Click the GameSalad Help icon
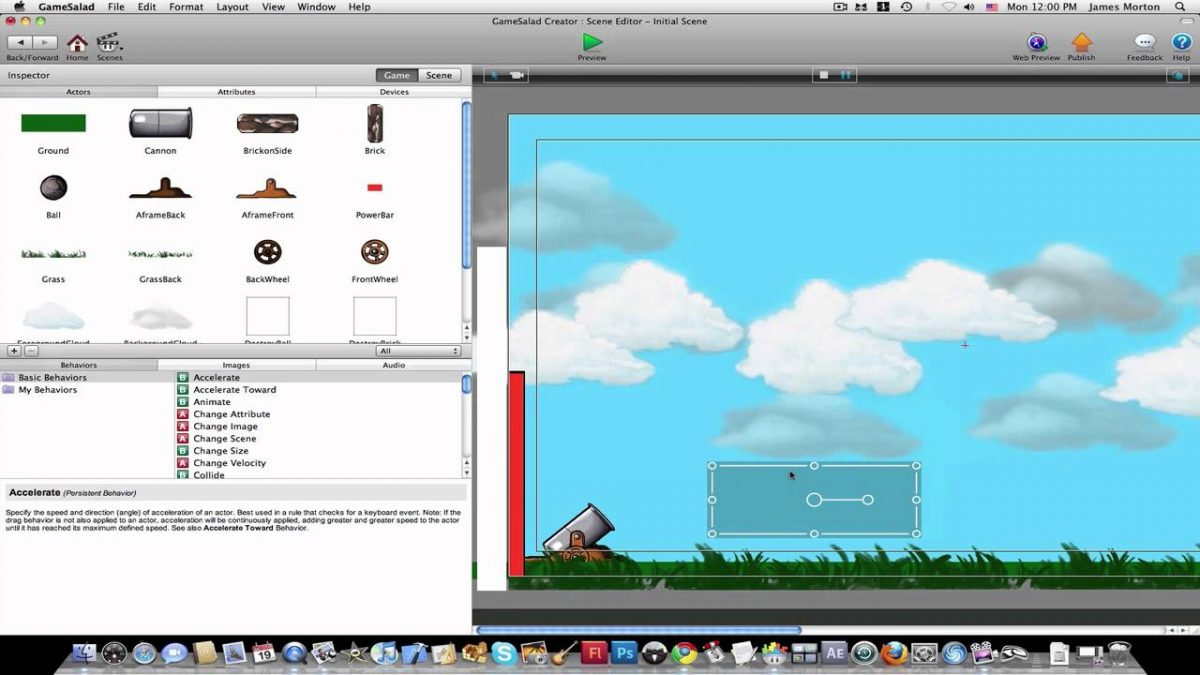1200x675 pixels. (x=1181, y=43)
